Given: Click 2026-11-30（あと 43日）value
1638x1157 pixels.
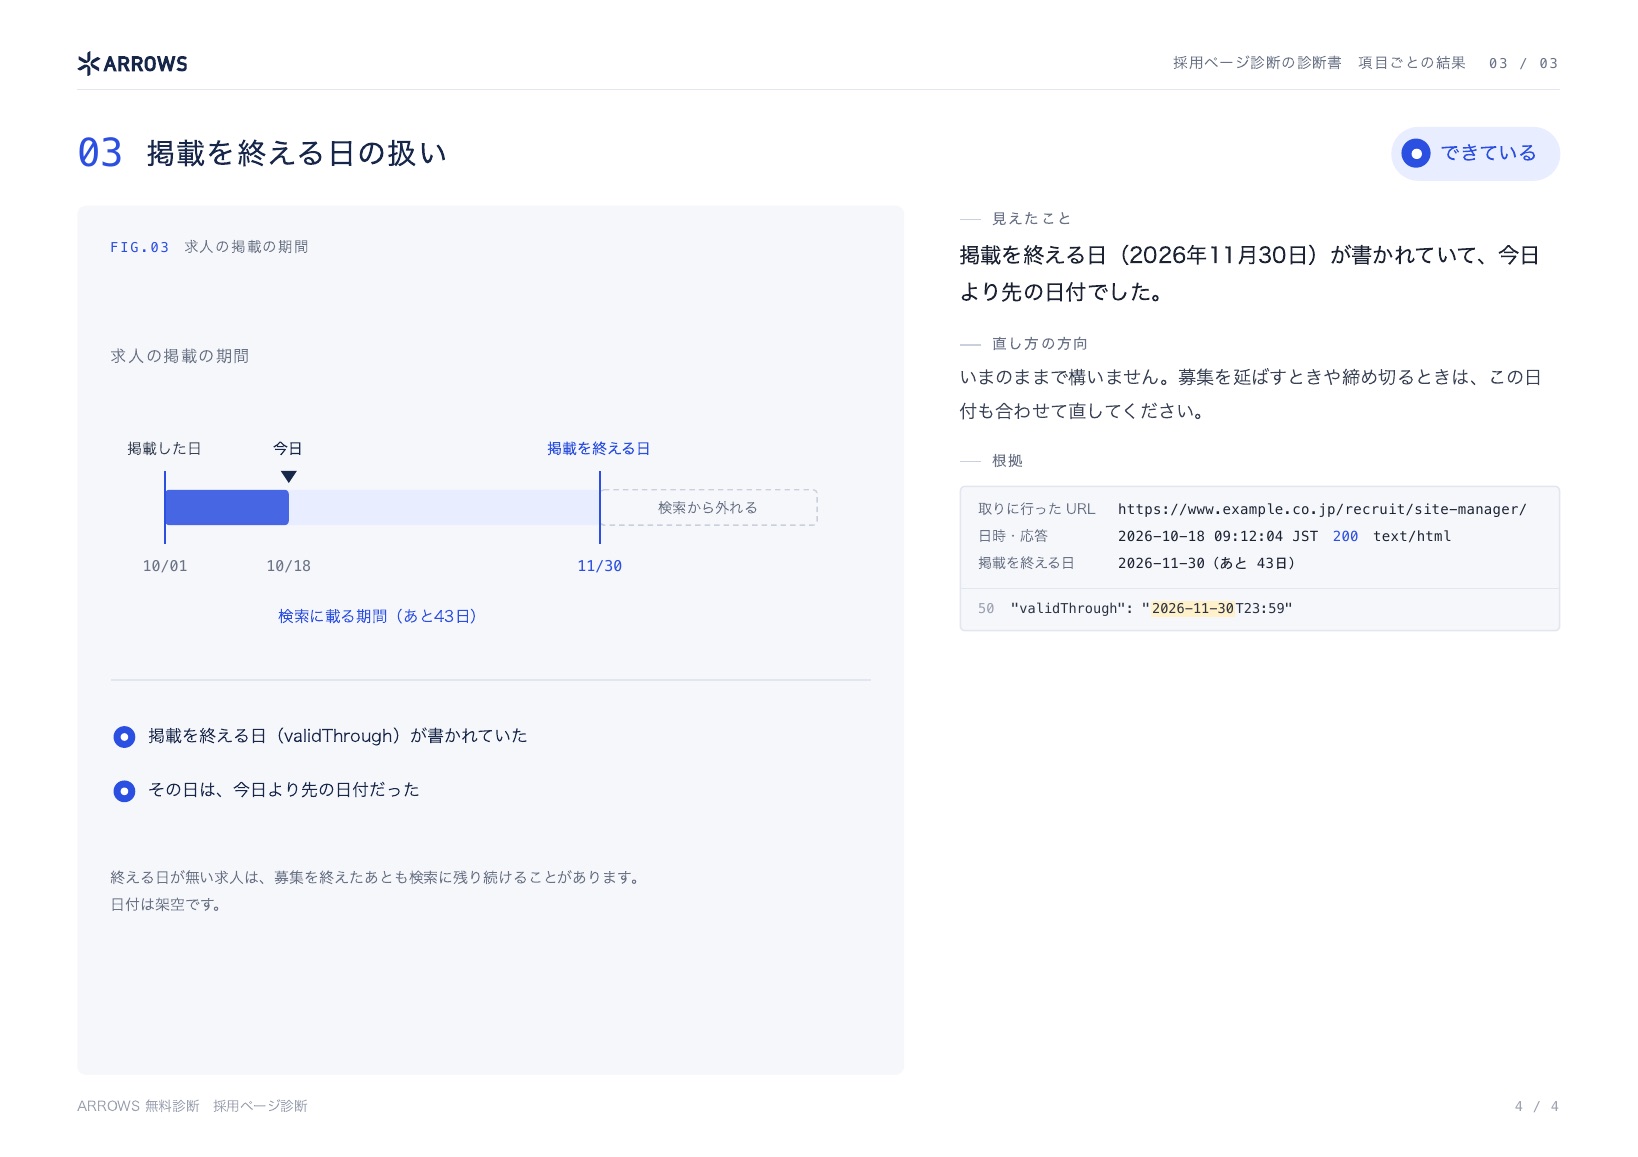Looking at the screenshot, I should pyautogui.click(x=1207, y=563).
